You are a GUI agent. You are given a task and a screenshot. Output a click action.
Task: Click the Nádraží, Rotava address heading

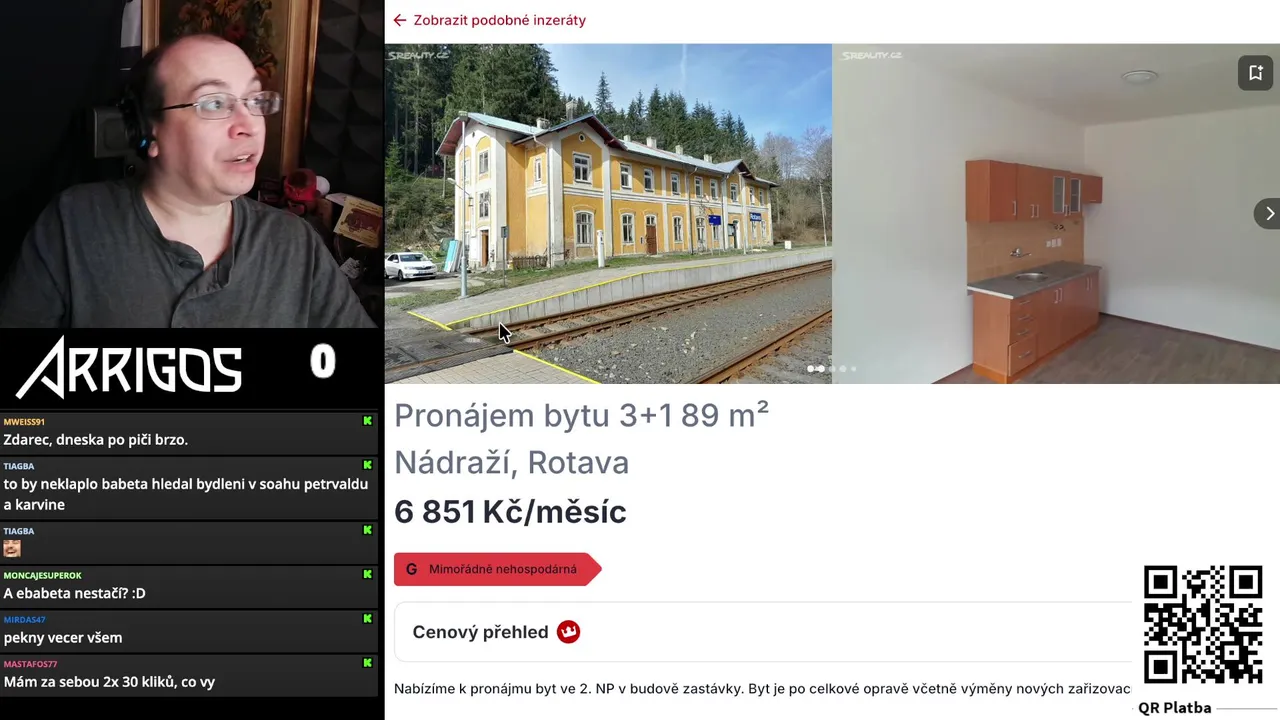pyautogui.click(x=511, y=462)
